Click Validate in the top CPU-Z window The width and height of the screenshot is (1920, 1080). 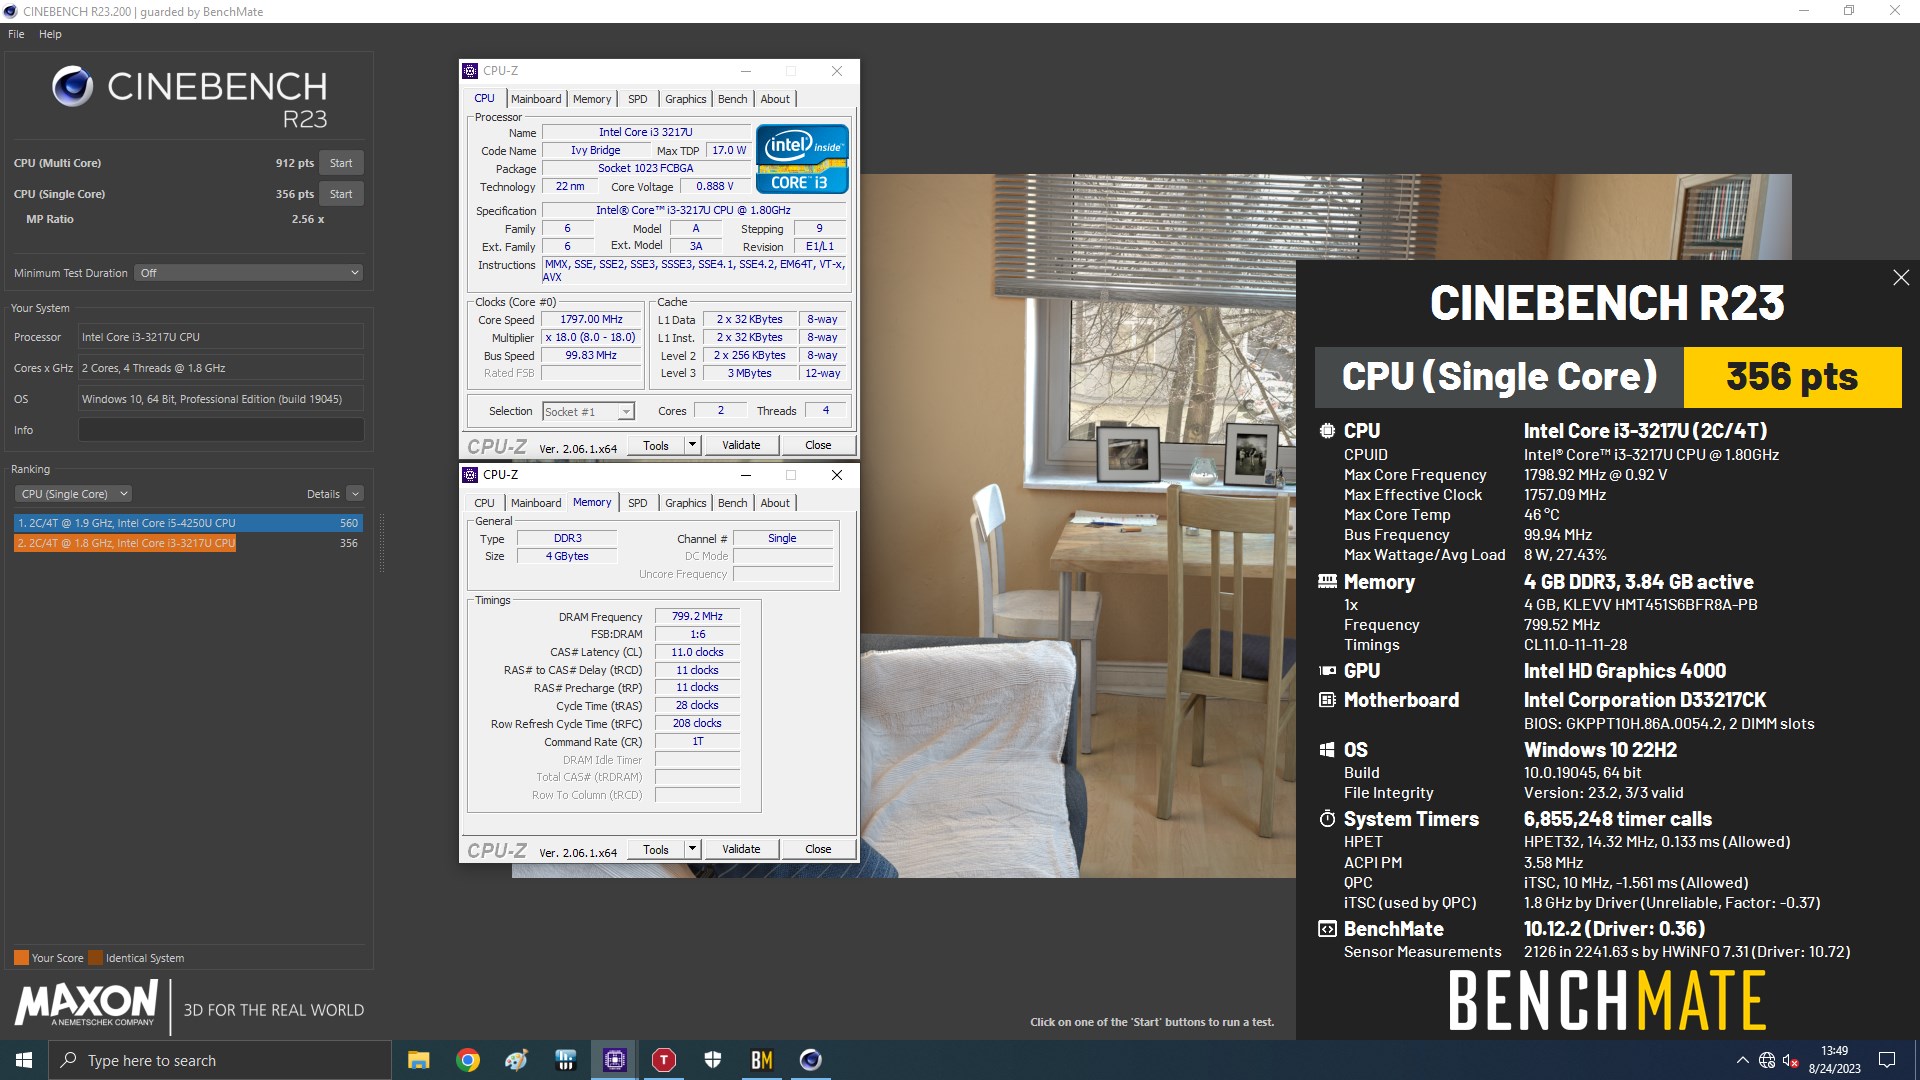click(741, 446)
